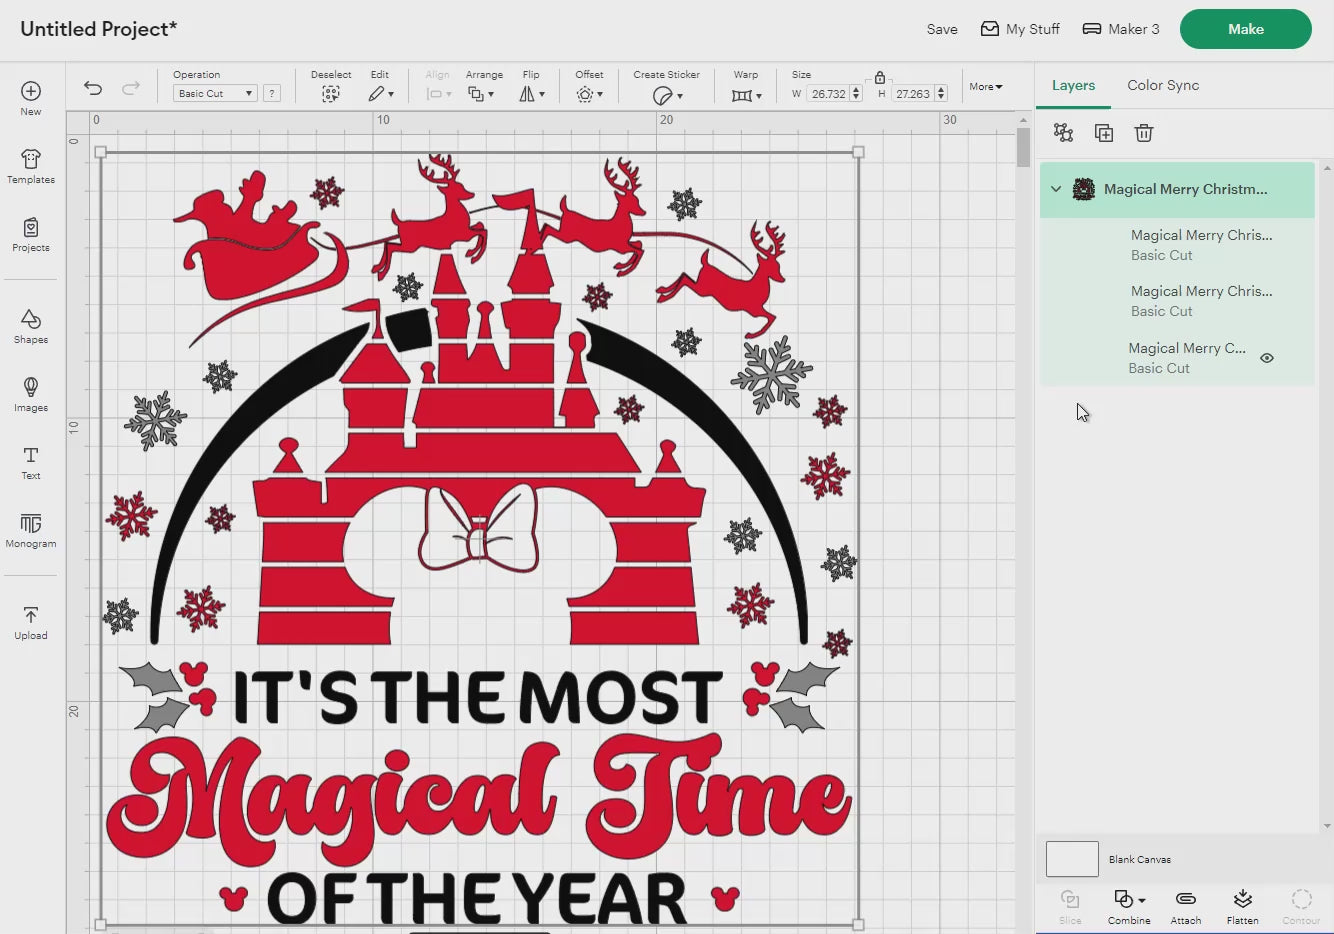Viewport: 1334px width, 934px height.
Task: Open Create Sticker dropdown
Action: 667,95
